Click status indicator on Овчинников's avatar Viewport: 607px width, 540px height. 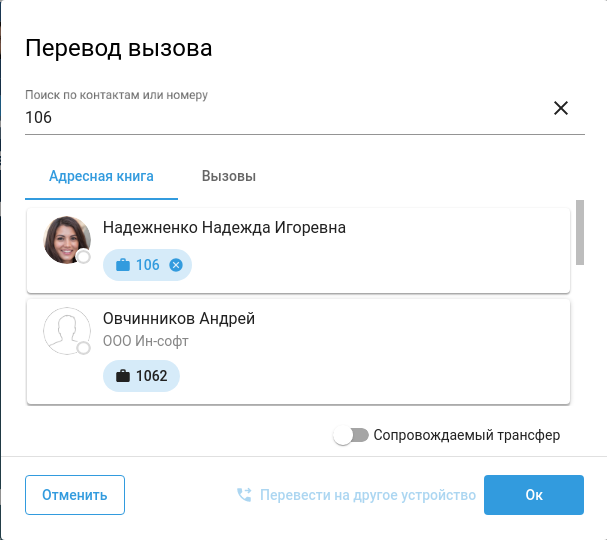point(84,348)
